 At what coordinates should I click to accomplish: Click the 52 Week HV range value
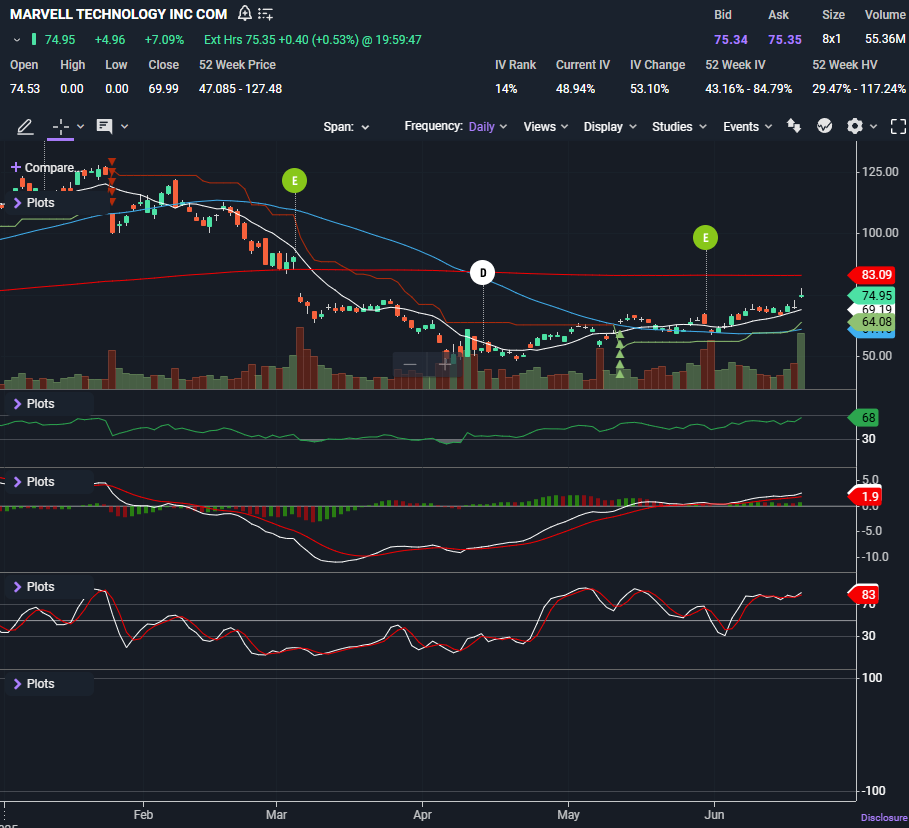coord(859,89)
